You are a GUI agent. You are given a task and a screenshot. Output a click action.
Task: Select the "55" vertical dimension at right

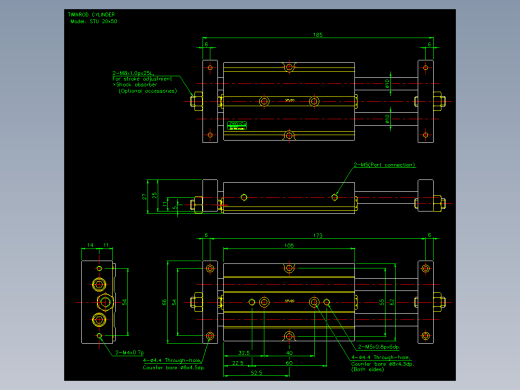pyautogui.click(x=382, y=302)
